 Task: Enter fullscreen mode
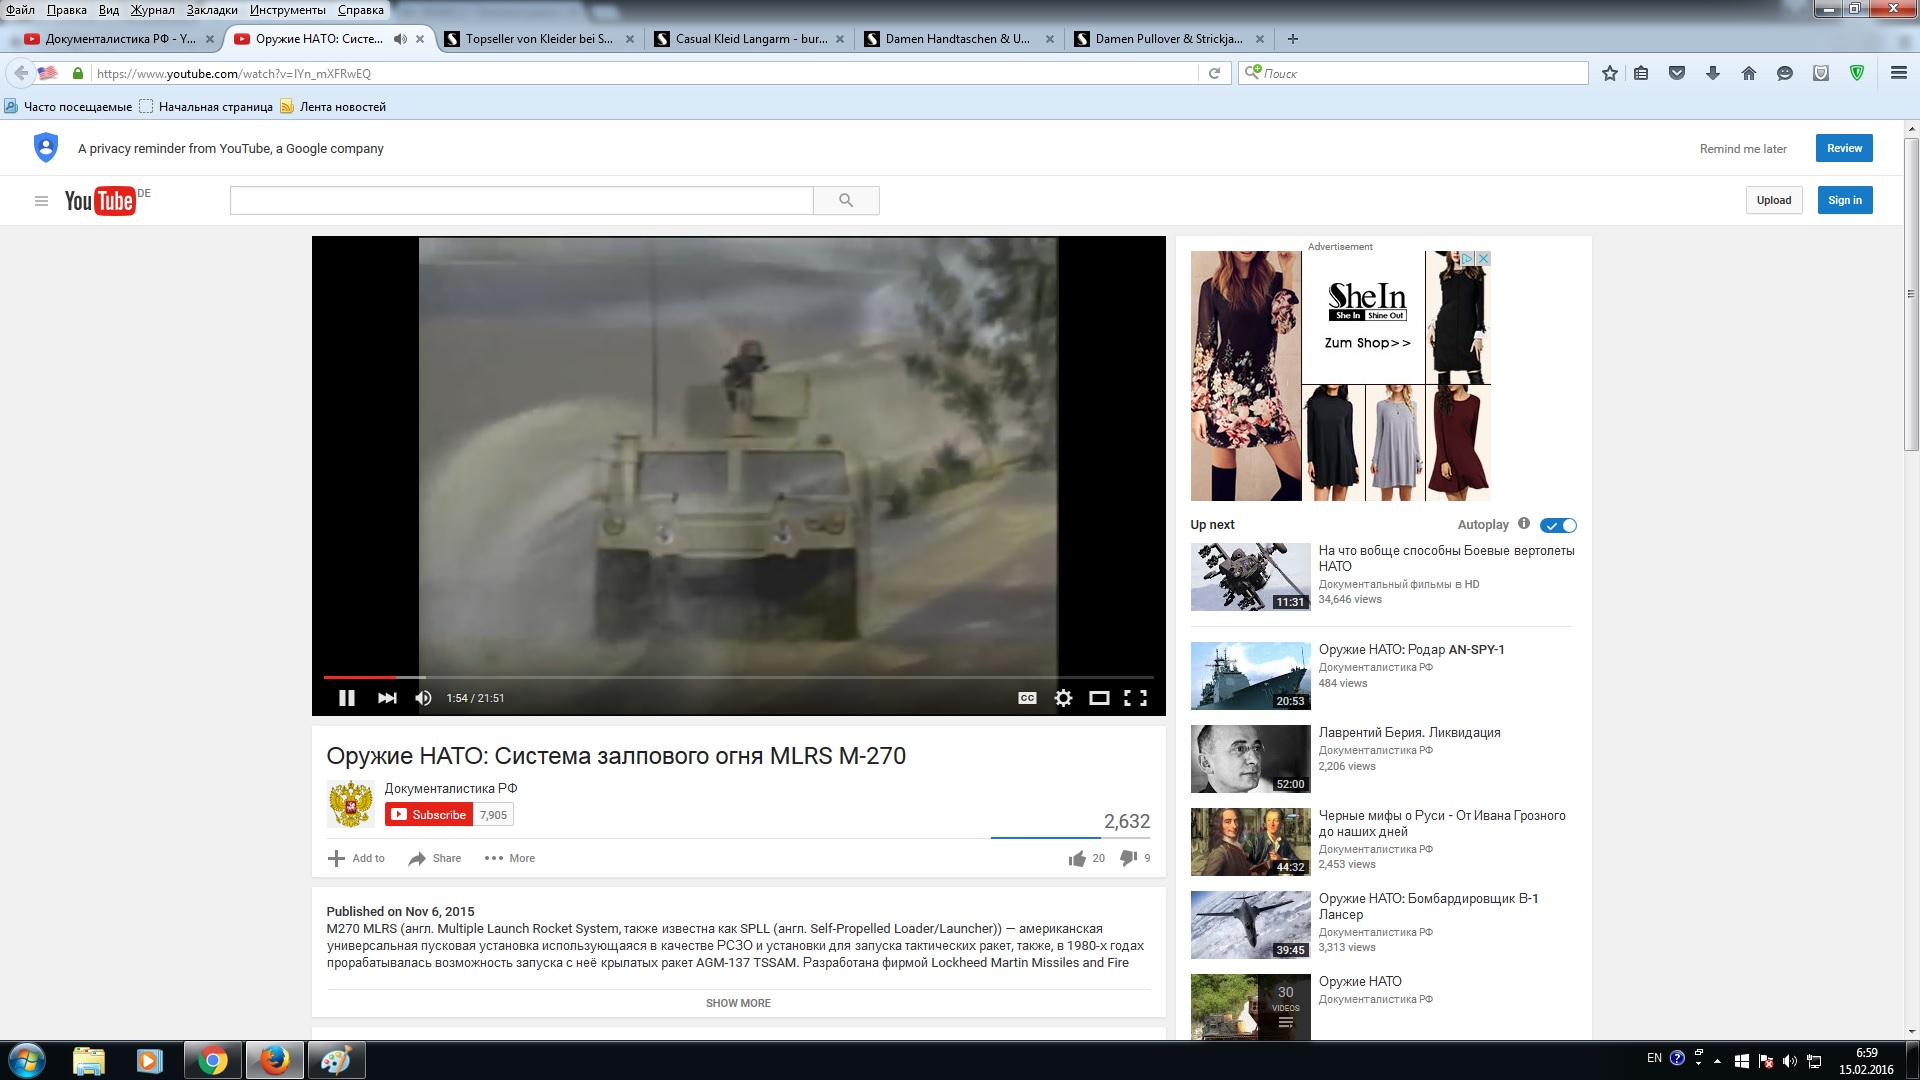click(x=1135, y=698)
